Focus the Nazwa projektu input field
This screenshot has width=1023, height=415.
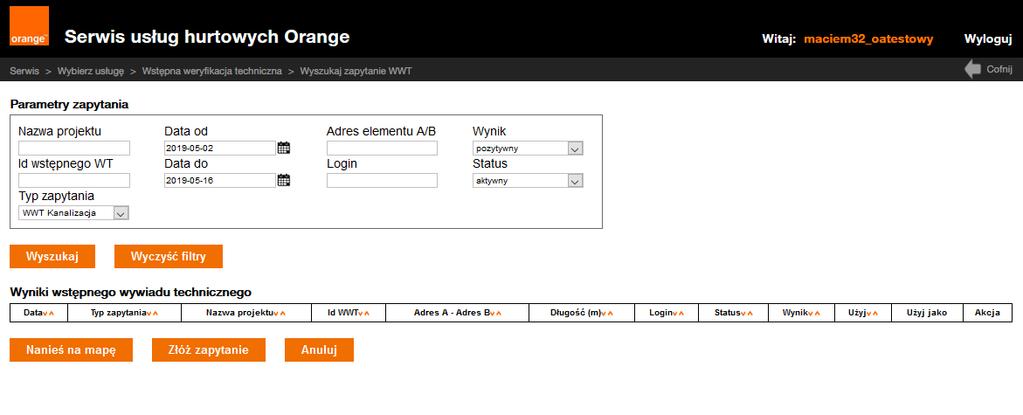point(74,148)
